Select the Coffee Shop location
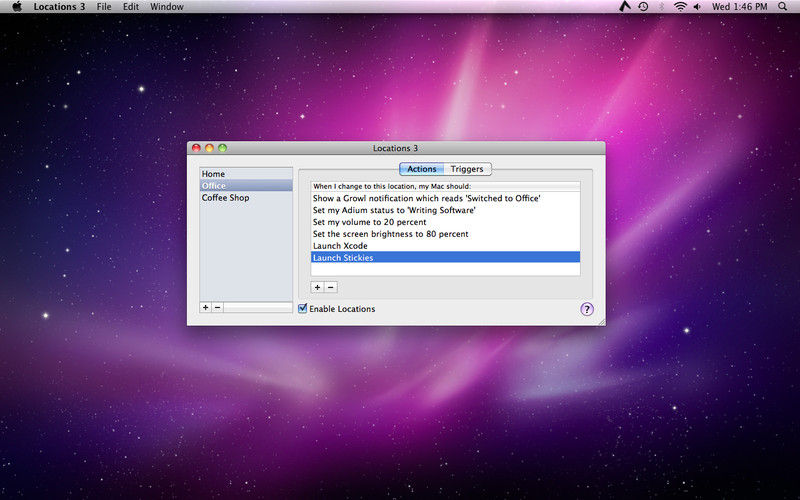The width and height of the screenshot is (800, 500). 246,197
